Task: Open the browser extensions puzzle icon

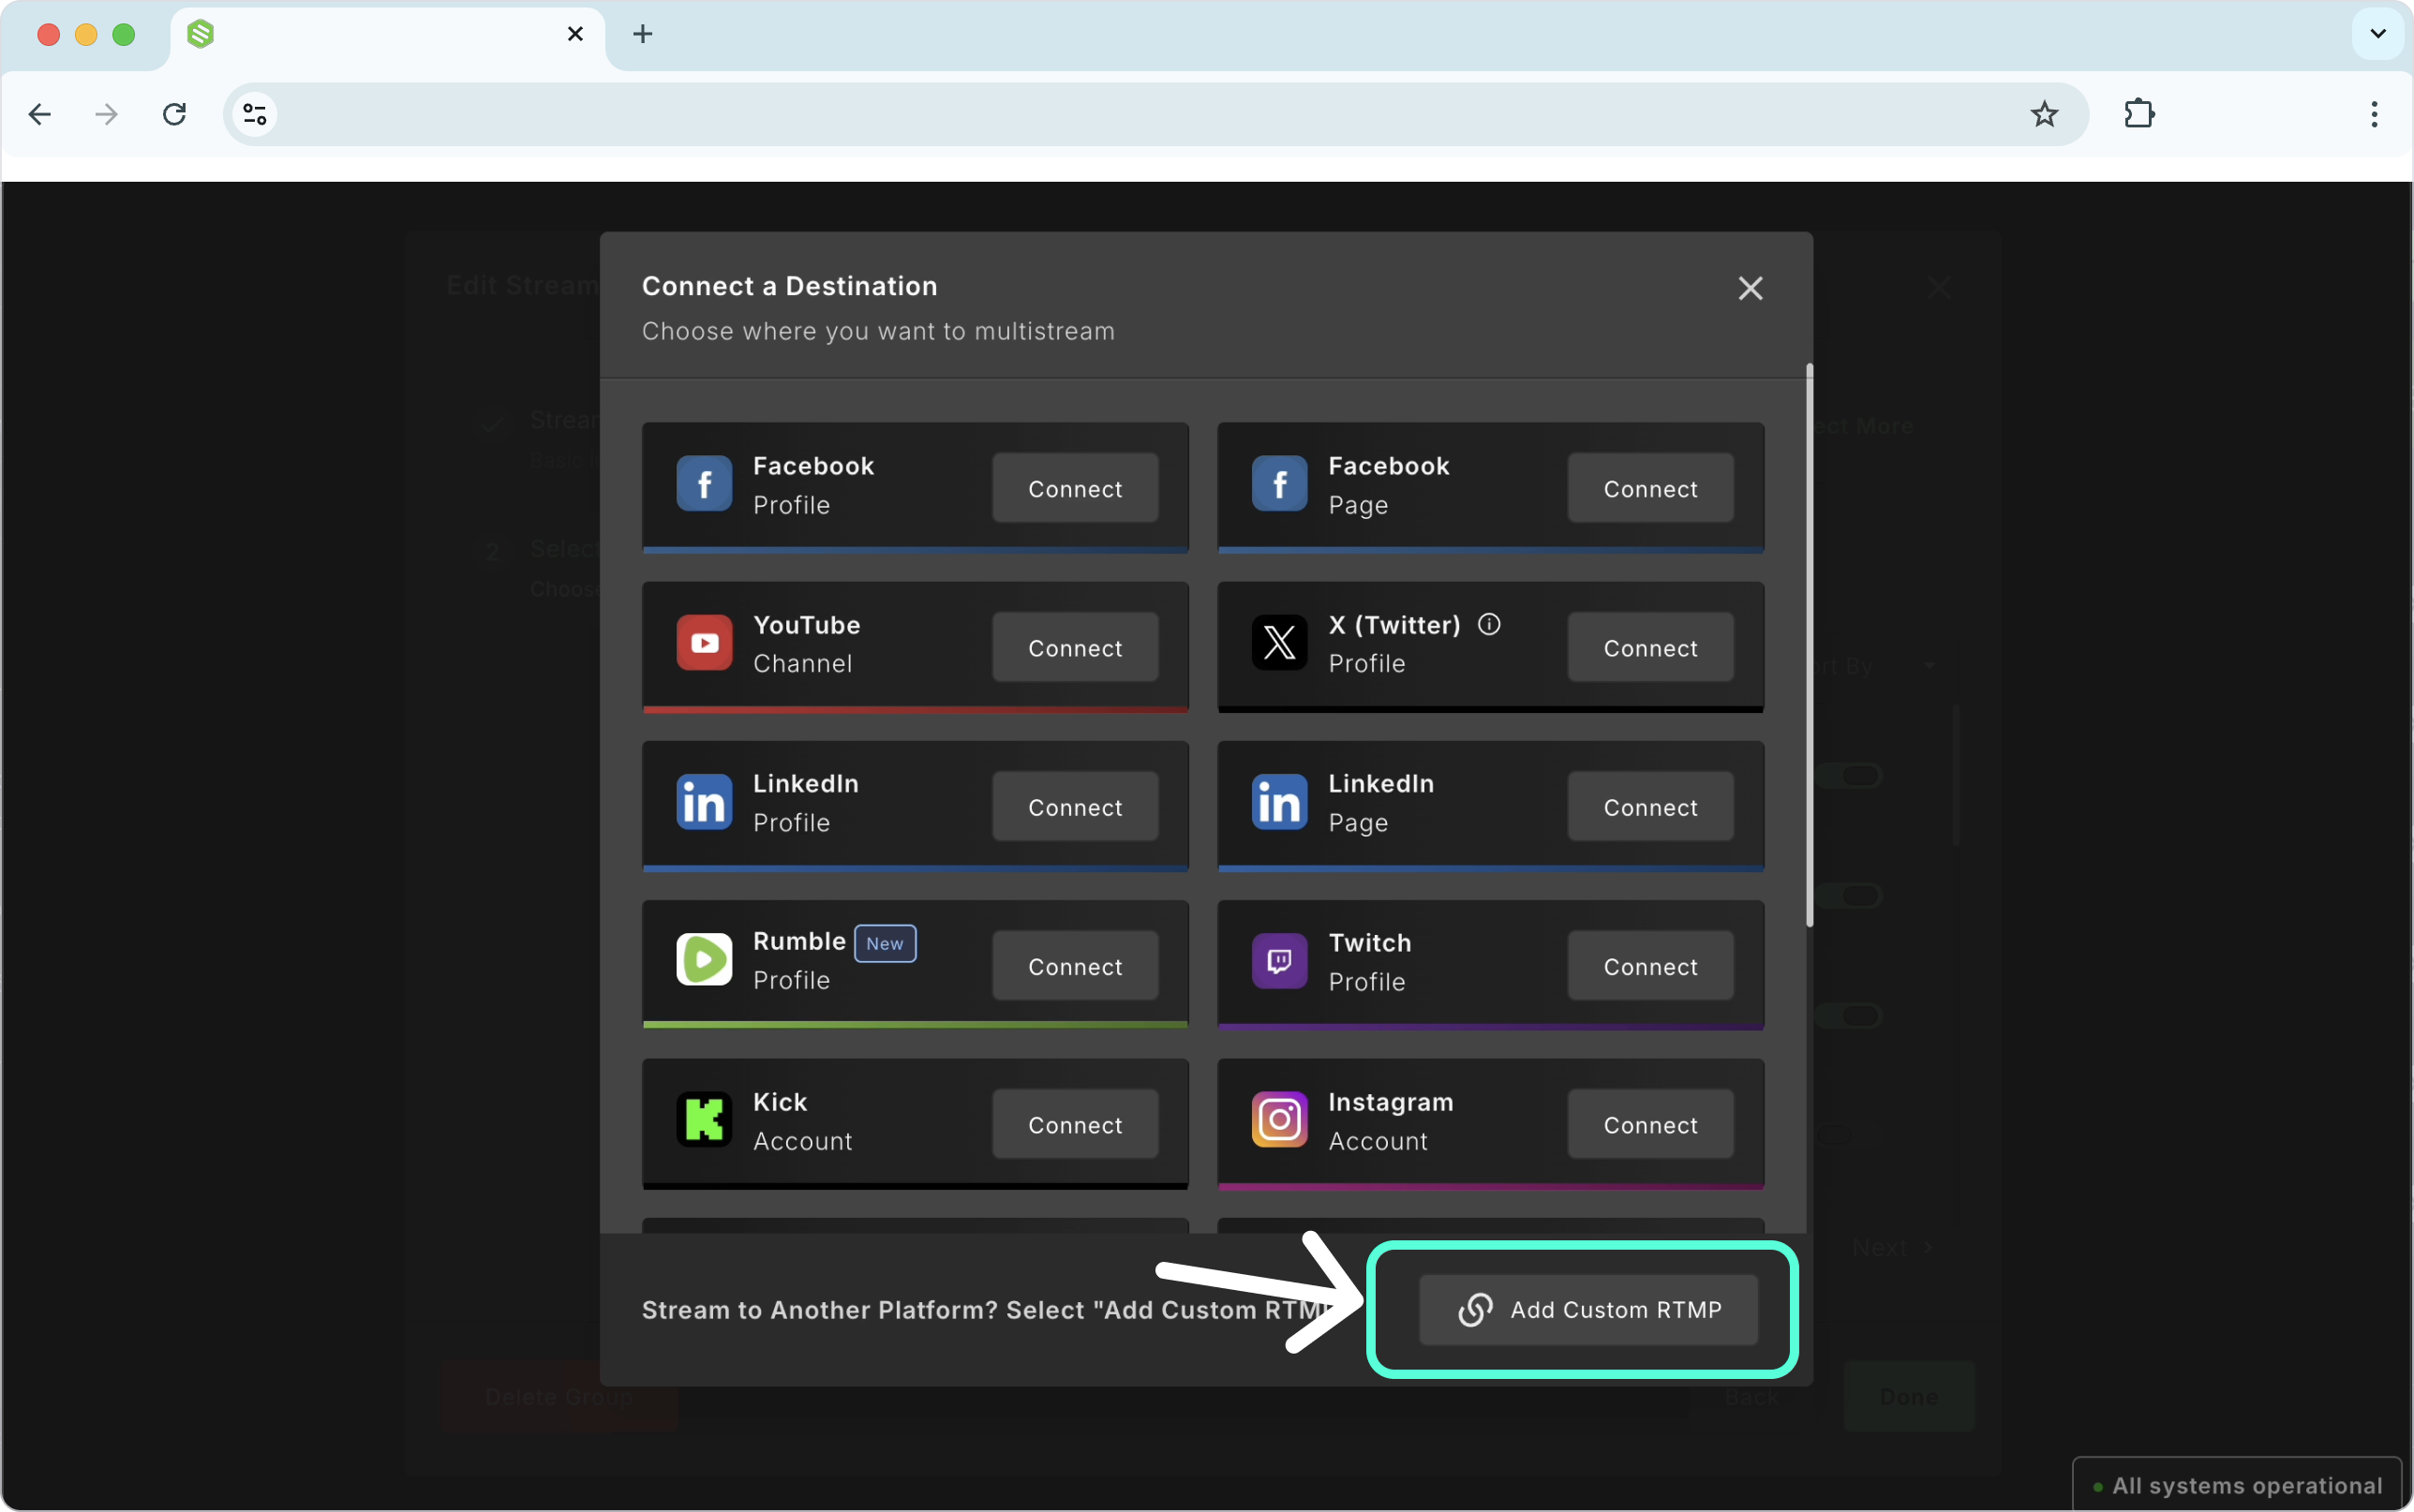Action: (x=2139, y=114)
